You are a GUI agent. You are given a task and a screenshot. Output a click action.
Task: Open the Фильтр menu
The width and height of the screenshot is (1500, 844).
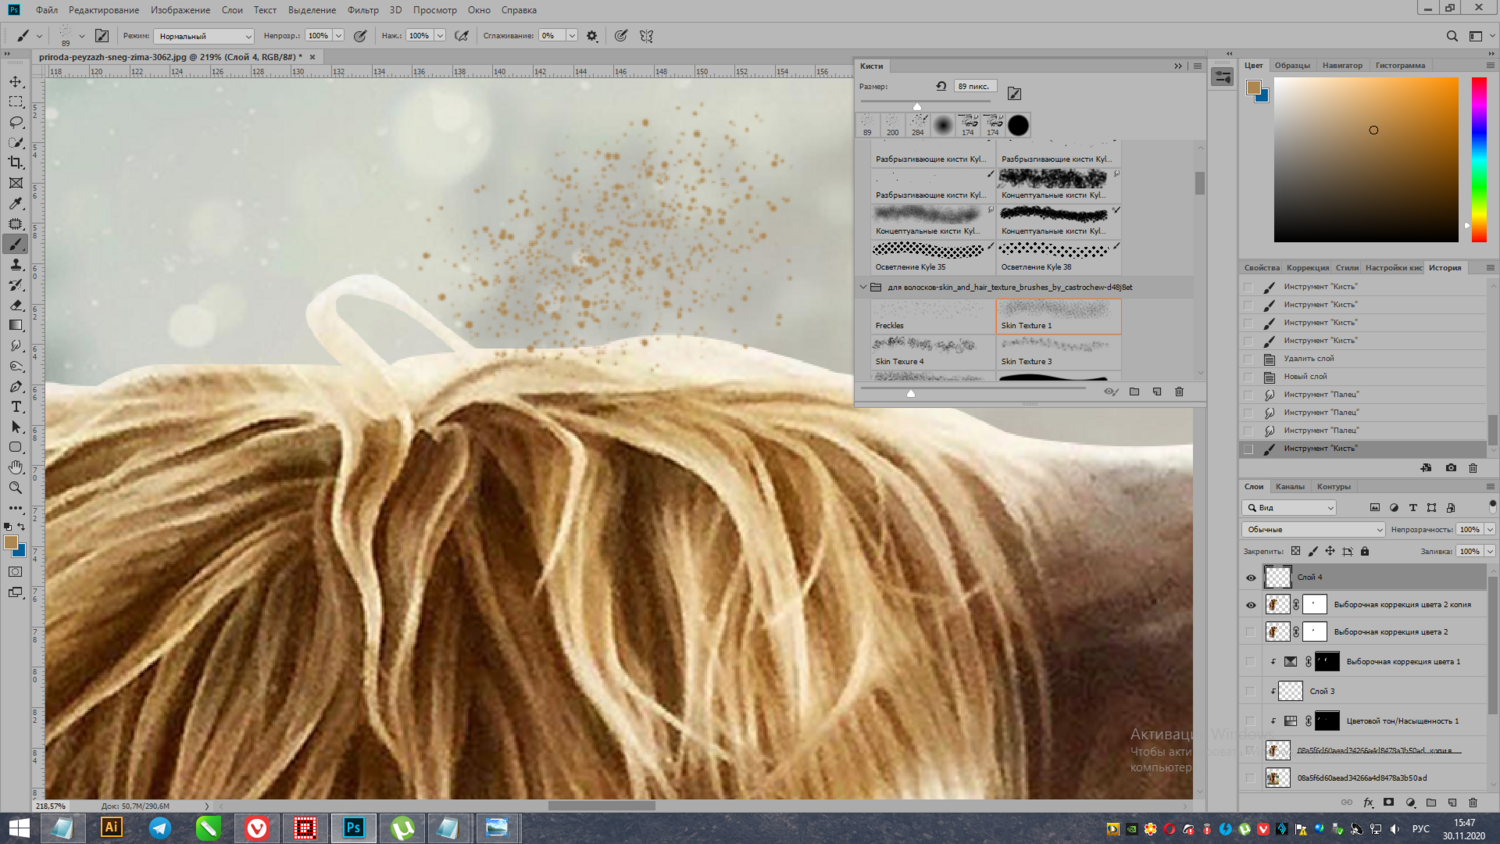coord(363,10)
